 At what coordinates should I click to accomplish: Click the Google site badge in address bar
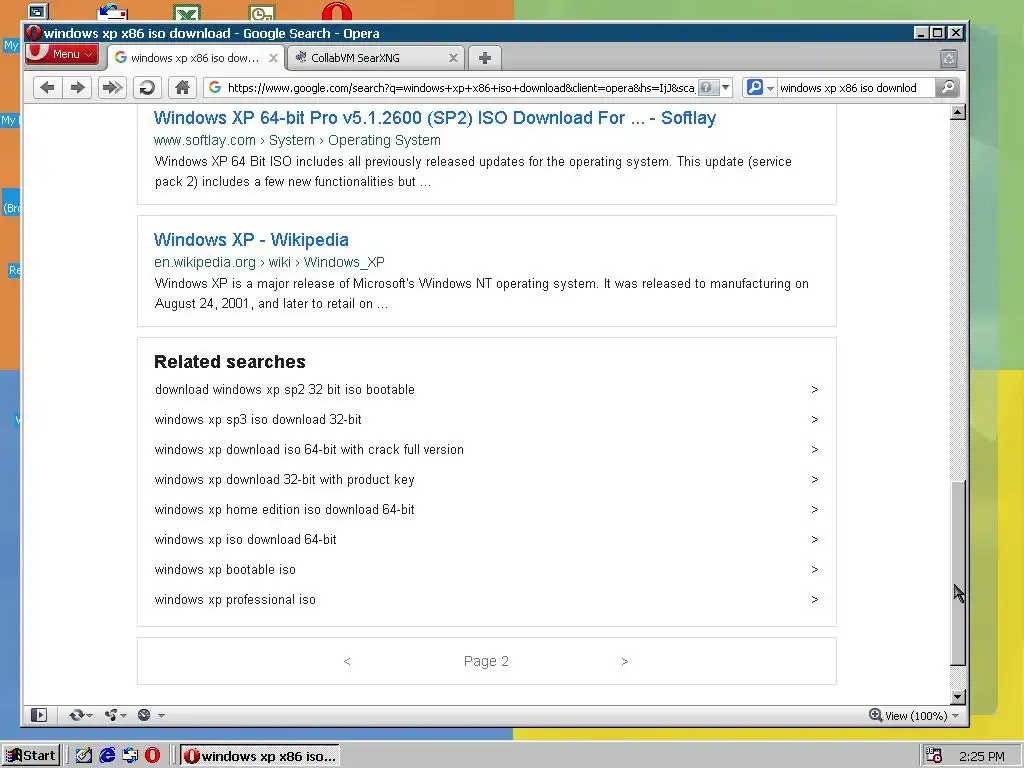point(215,88)
